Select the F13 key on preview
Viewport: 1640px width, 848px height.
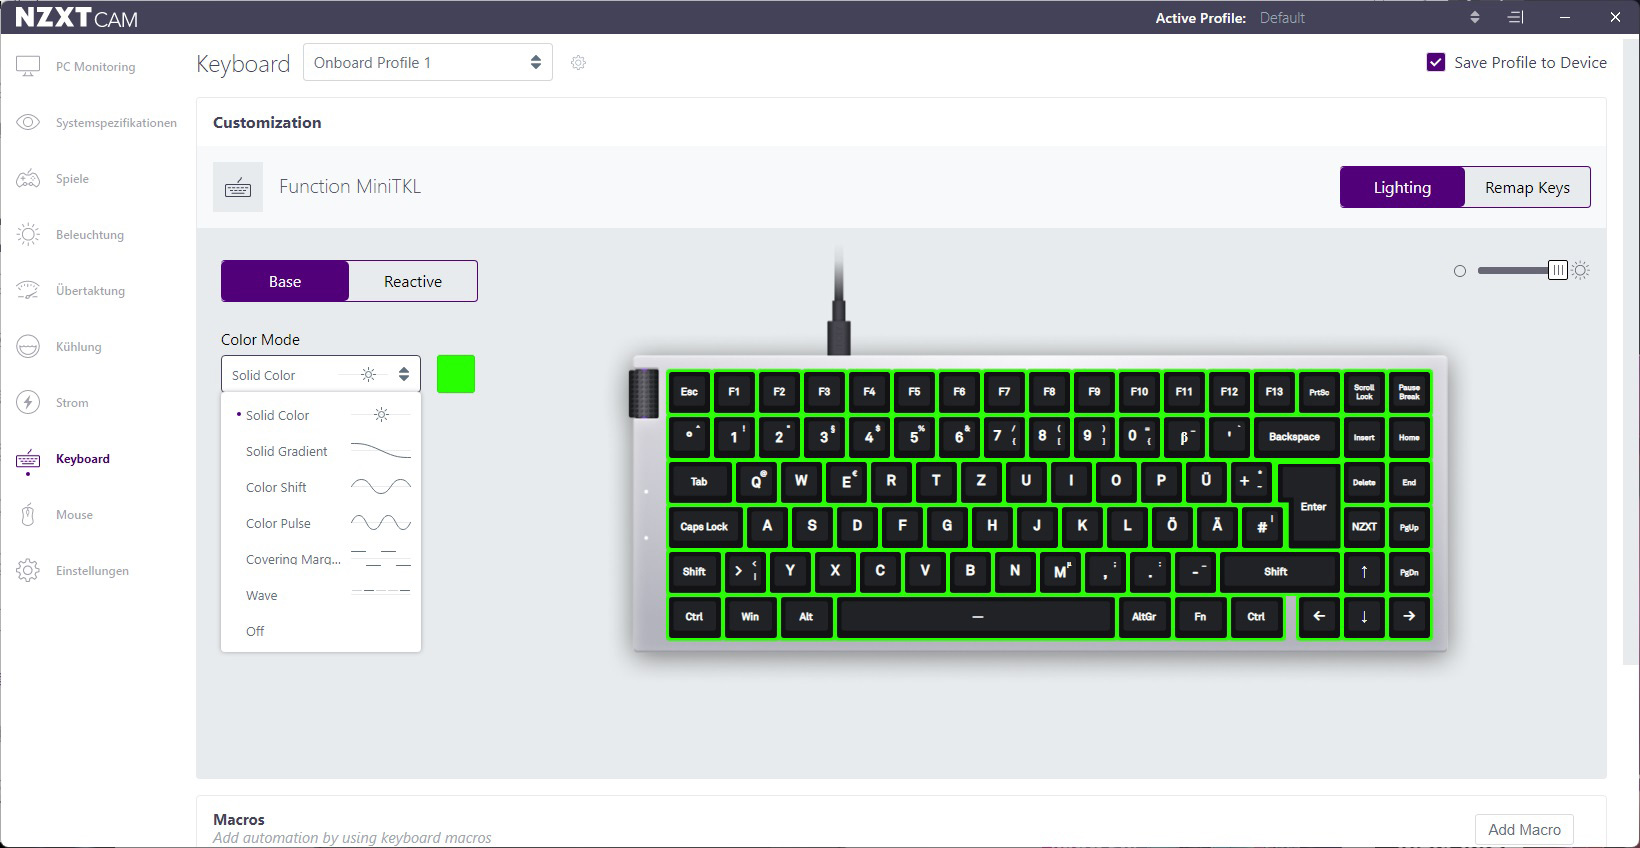[1274, 391]
